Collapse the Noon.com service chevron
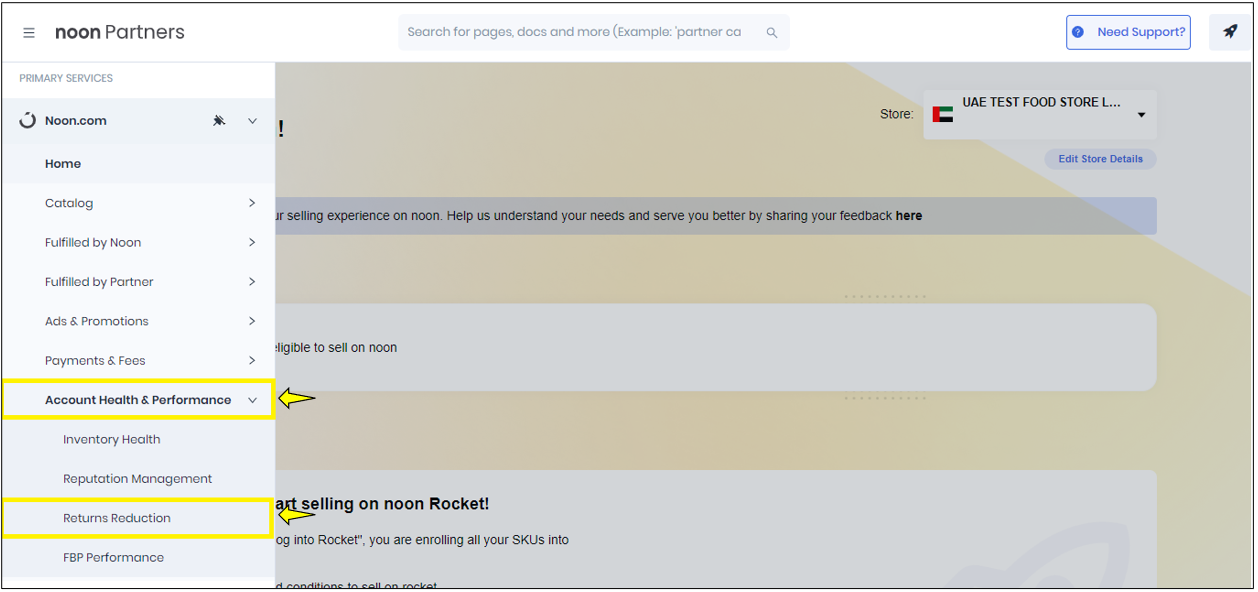Screen dimensions: 1258x592 [252, 121]
